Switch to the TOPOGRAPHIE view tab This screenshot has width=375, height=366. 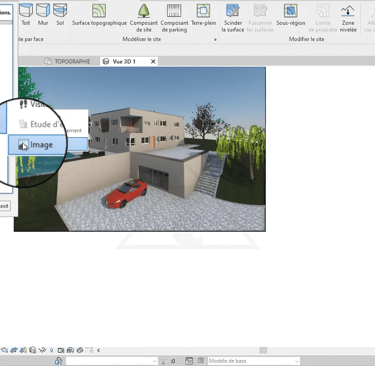pos(68,61)
